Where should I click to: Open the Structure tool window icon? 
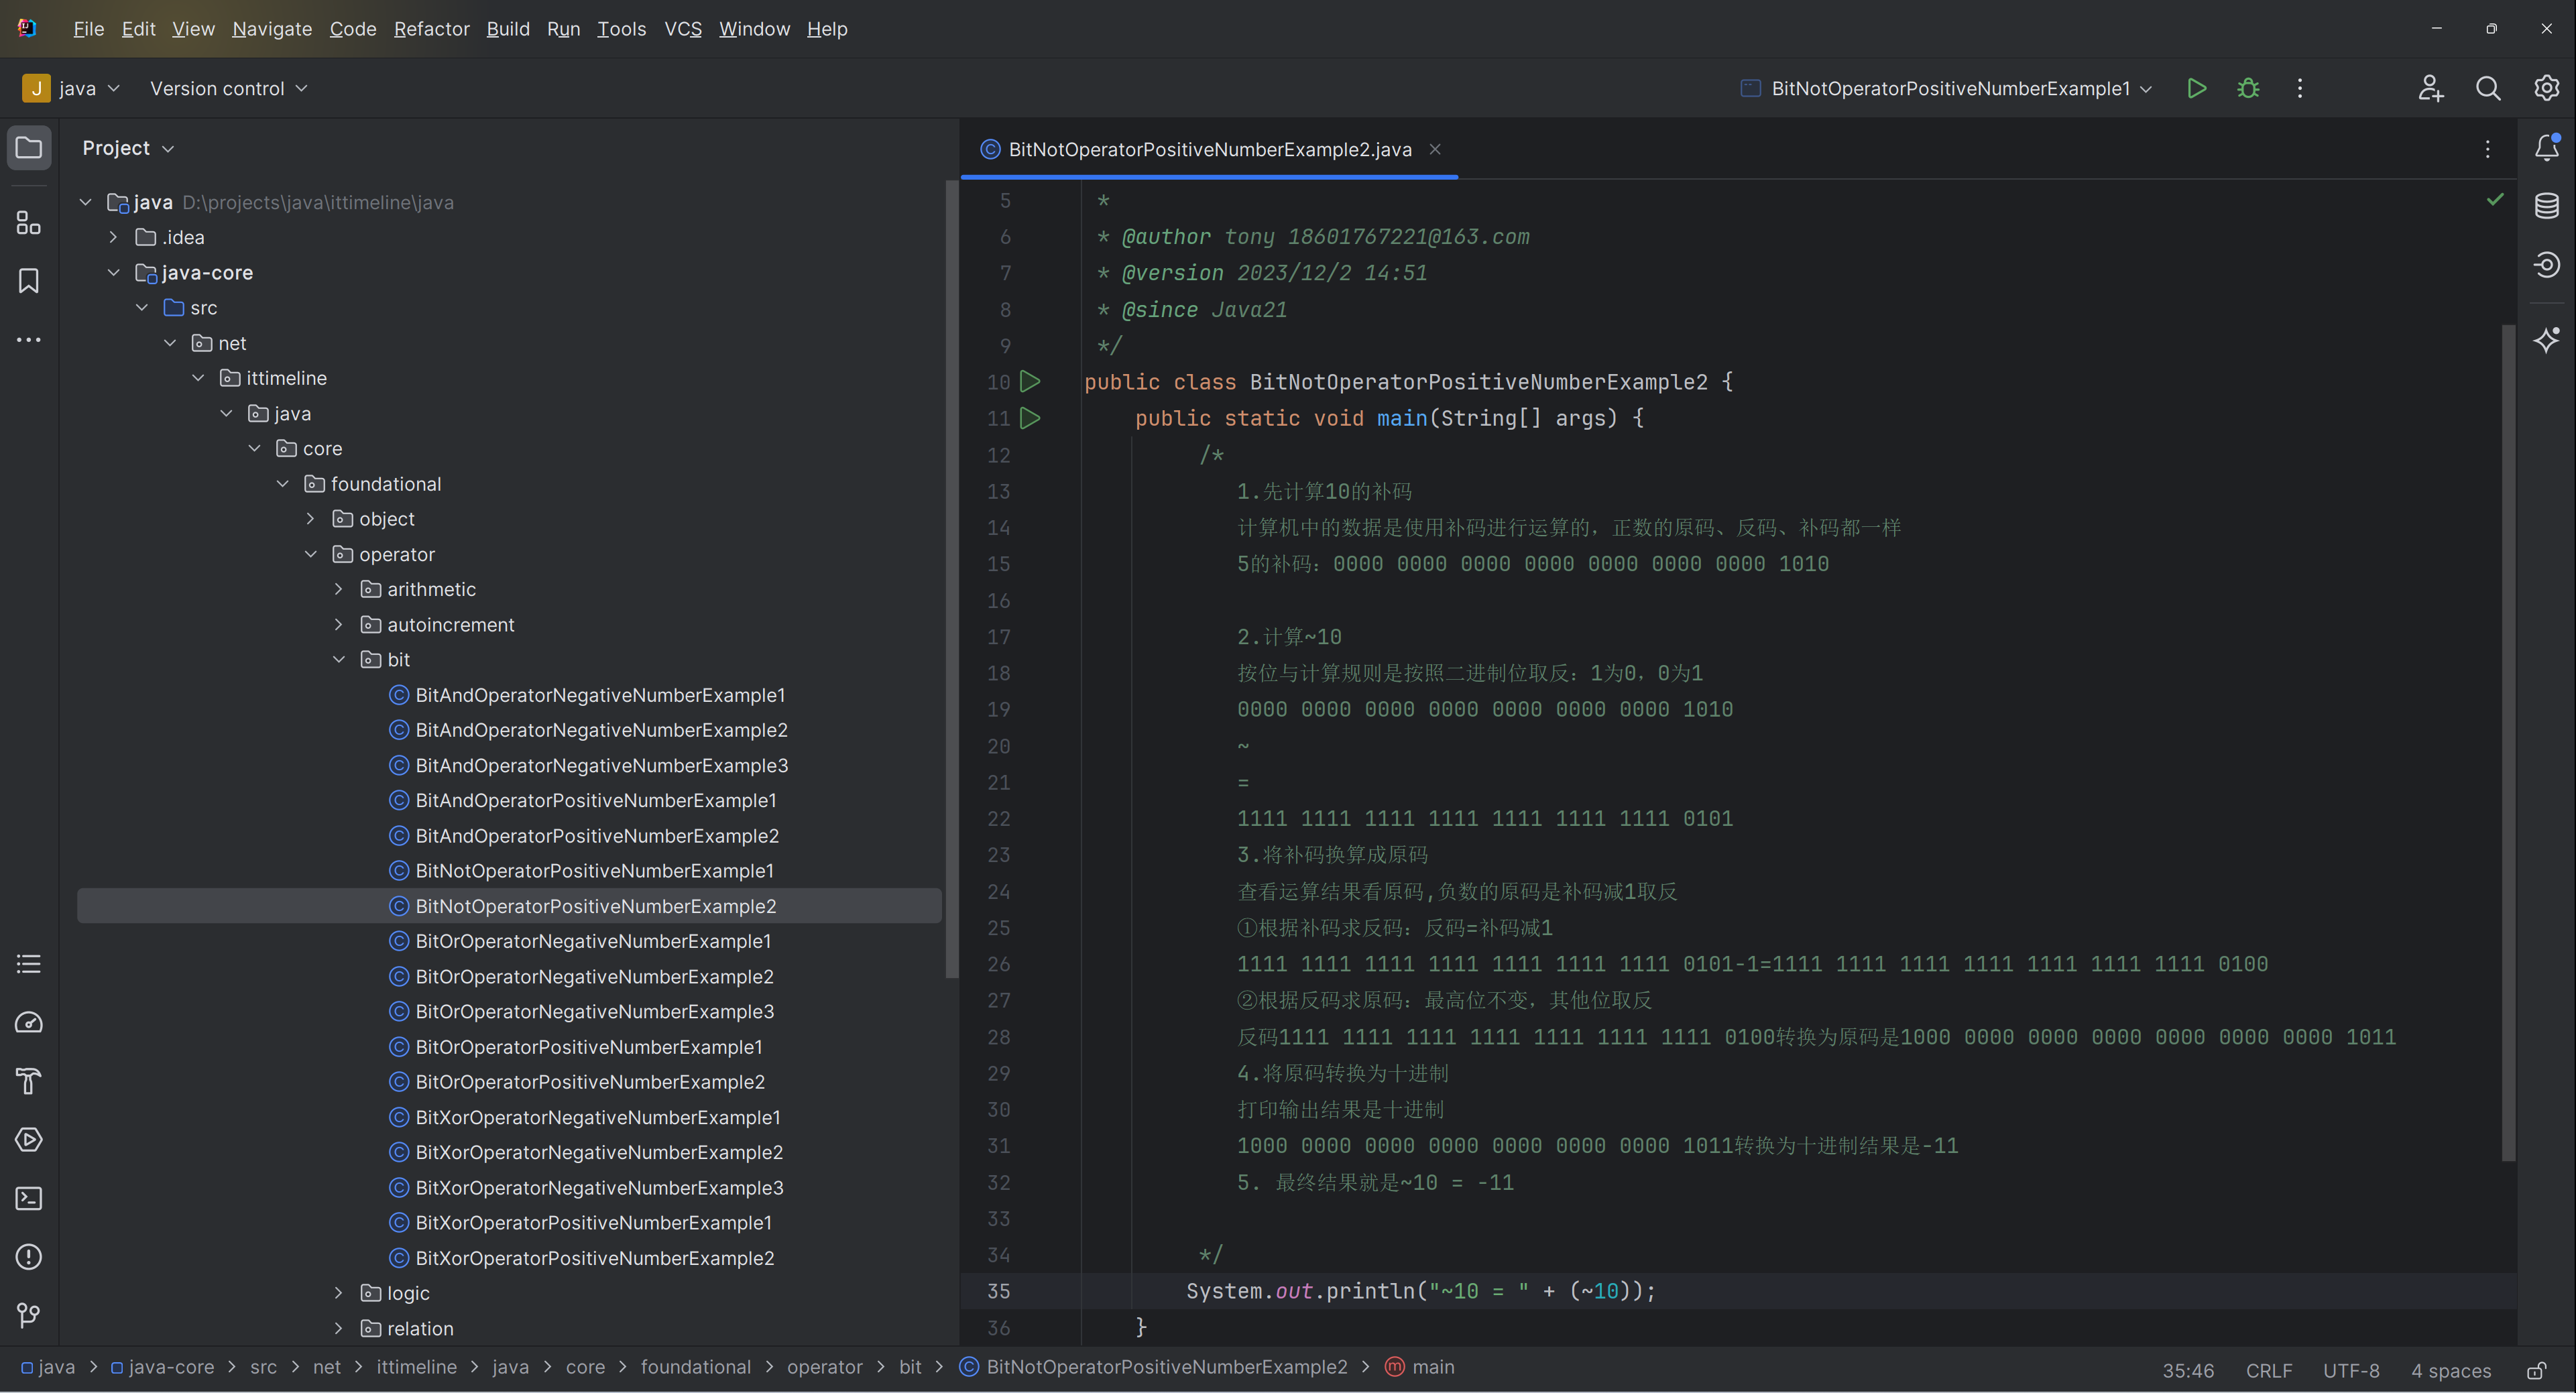pyautogui.click(x=29, y=223)
